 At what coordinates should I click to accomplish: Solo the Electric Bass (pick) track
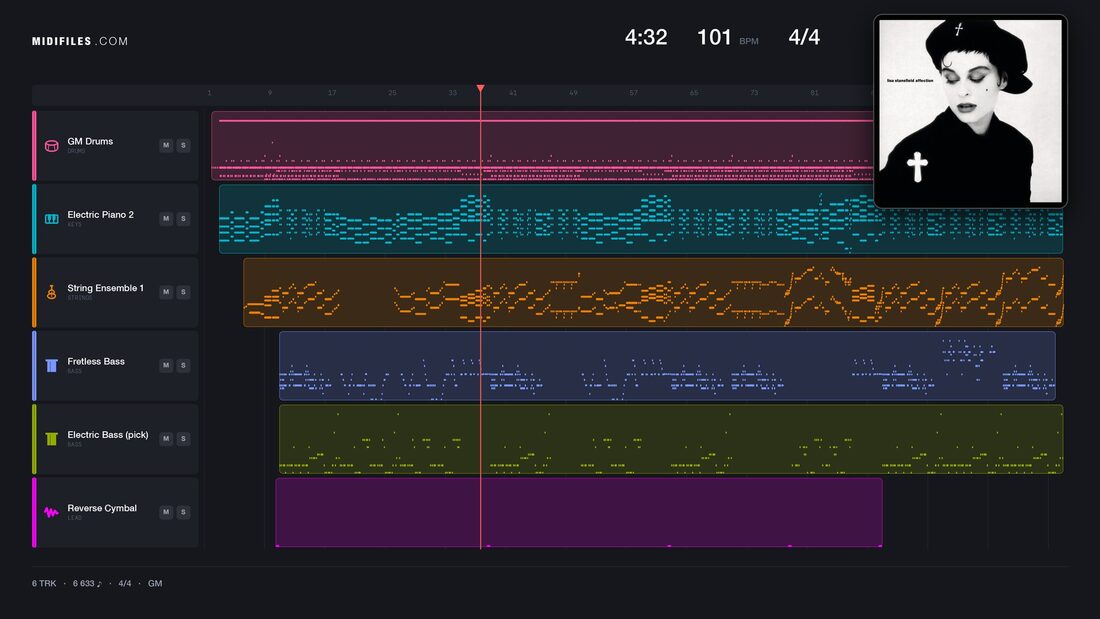183,439
